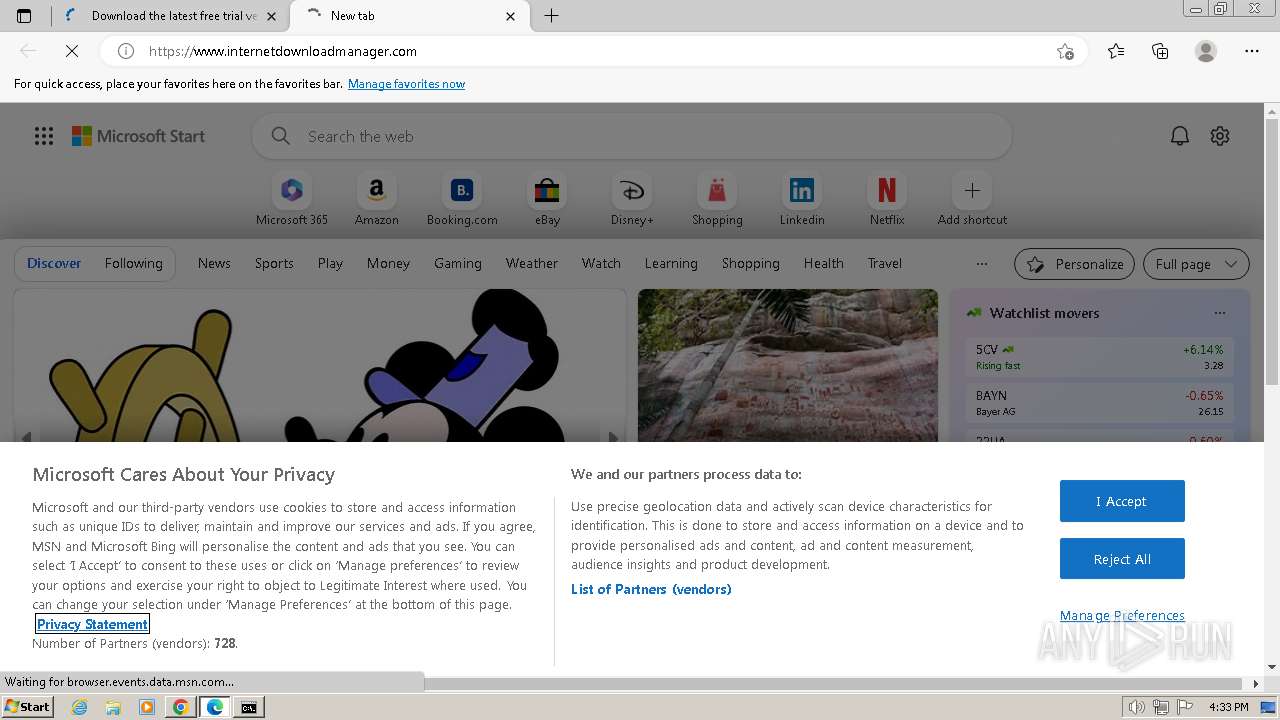
Task: Open the Windows Start menu
Action: coord(28,707)
